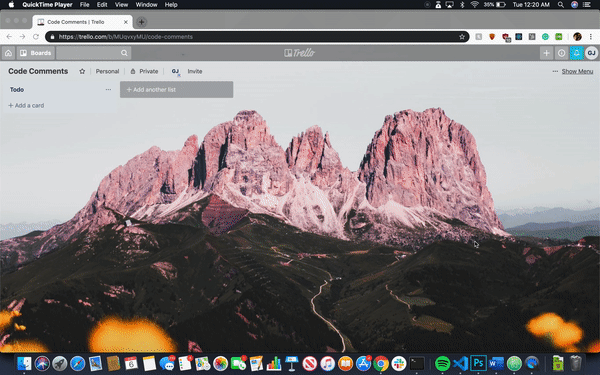Open Wi-Fi status menu
This screenshot has height=375, width=600.
474,5
